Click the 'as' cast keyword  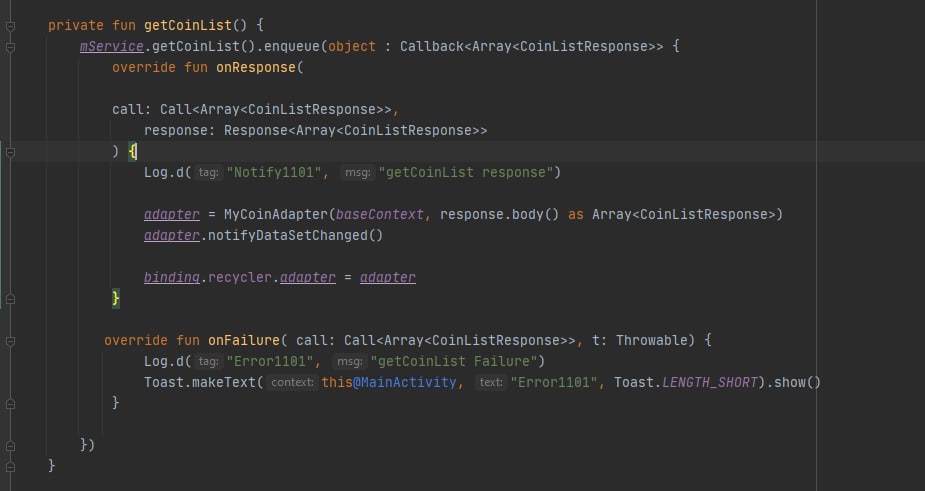point(575,214)
